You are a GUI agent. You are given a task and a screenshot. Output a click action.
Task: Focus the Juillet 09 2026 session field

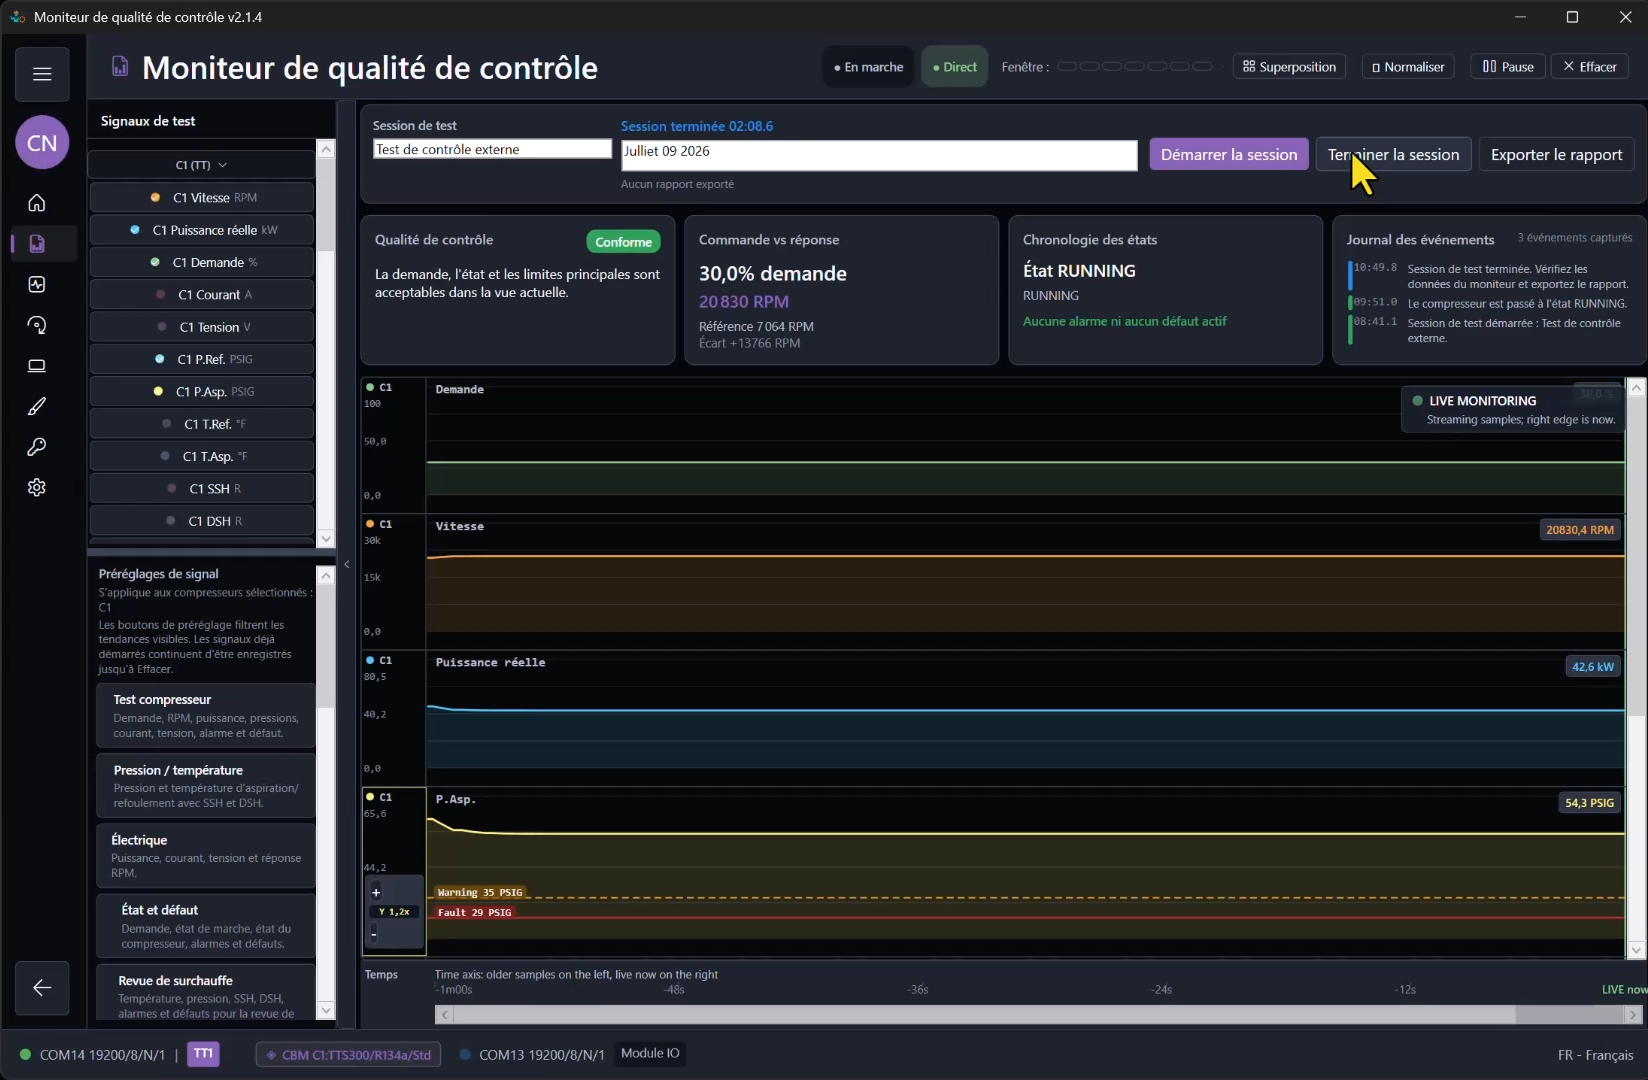tap(879, 155)
